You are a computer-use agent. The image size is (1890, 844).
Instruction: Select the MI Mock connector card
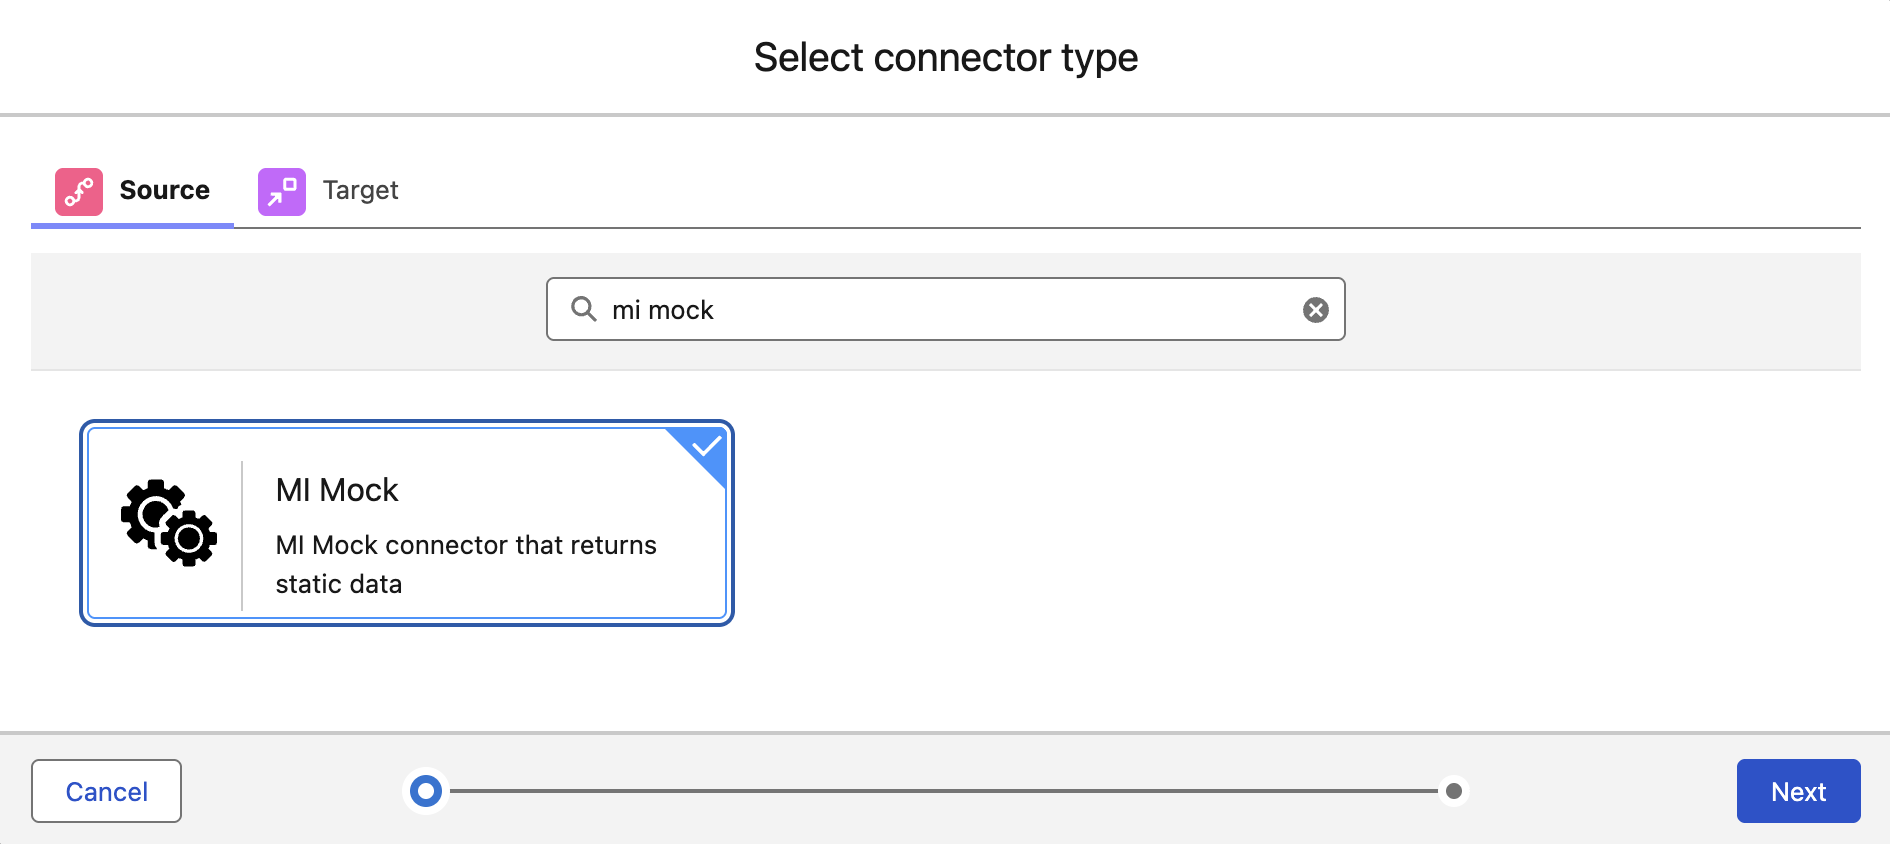click(x=405, y=523)
